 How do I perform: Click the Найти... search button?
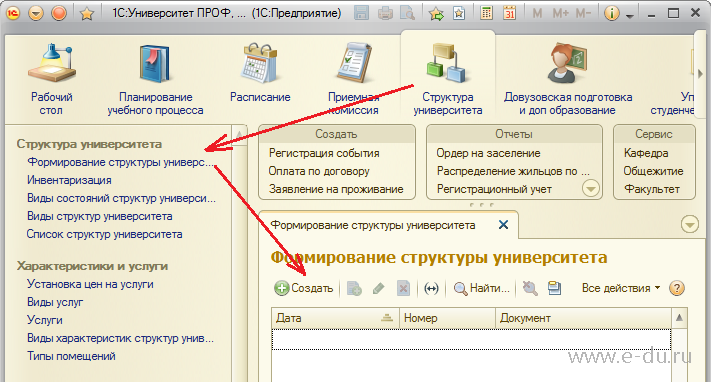(x=482, y=288)
